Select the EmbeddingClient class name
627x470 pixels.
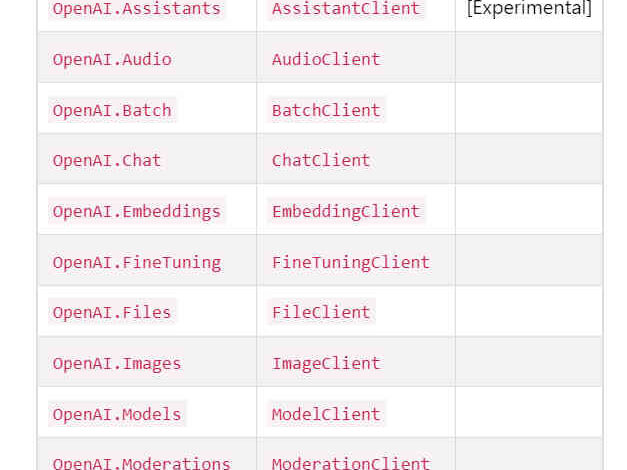(x=346, y=211)
